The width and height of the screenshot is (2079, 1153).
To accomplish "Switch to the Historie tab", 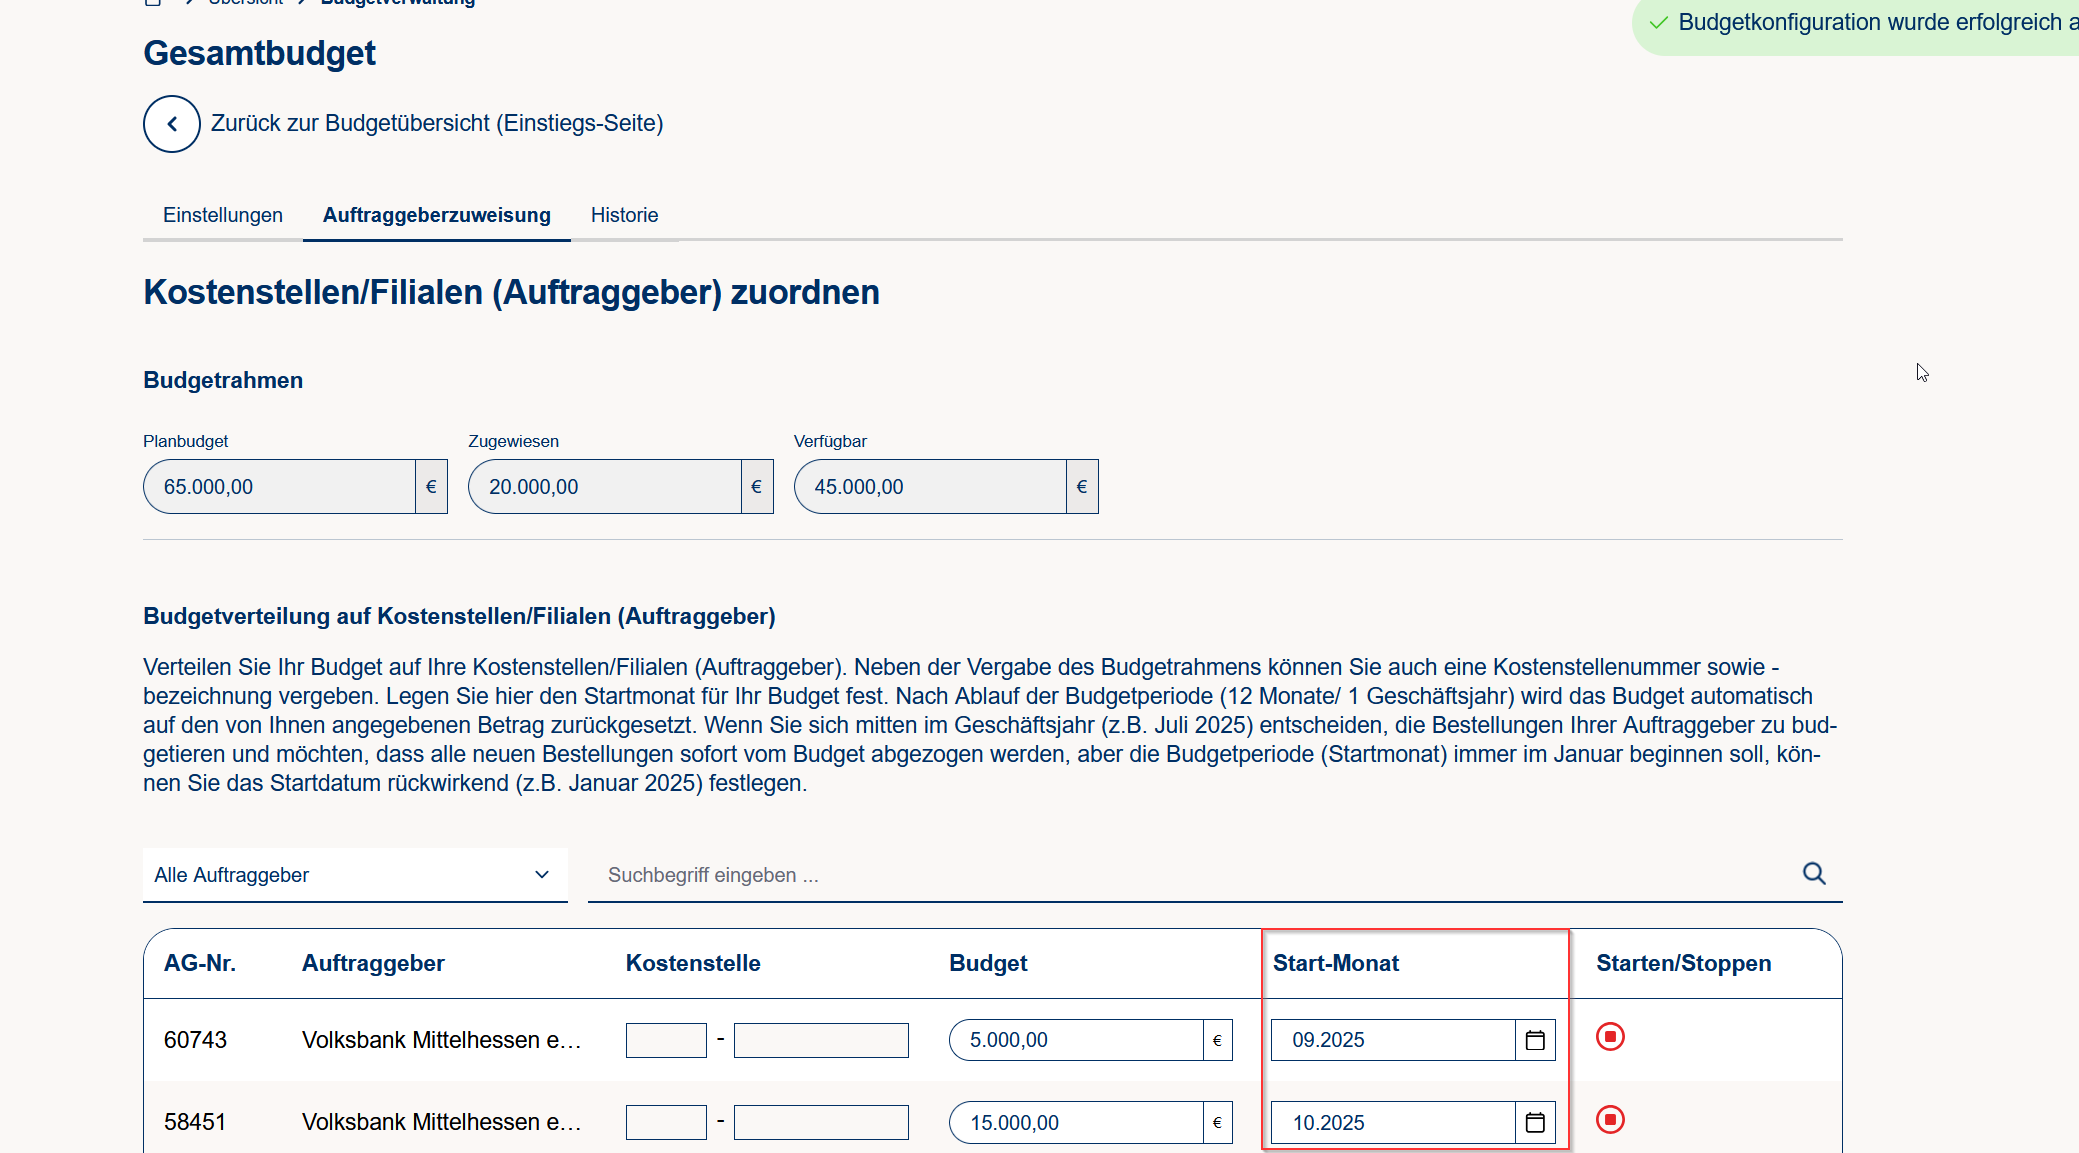I will (x=624, y=215).
